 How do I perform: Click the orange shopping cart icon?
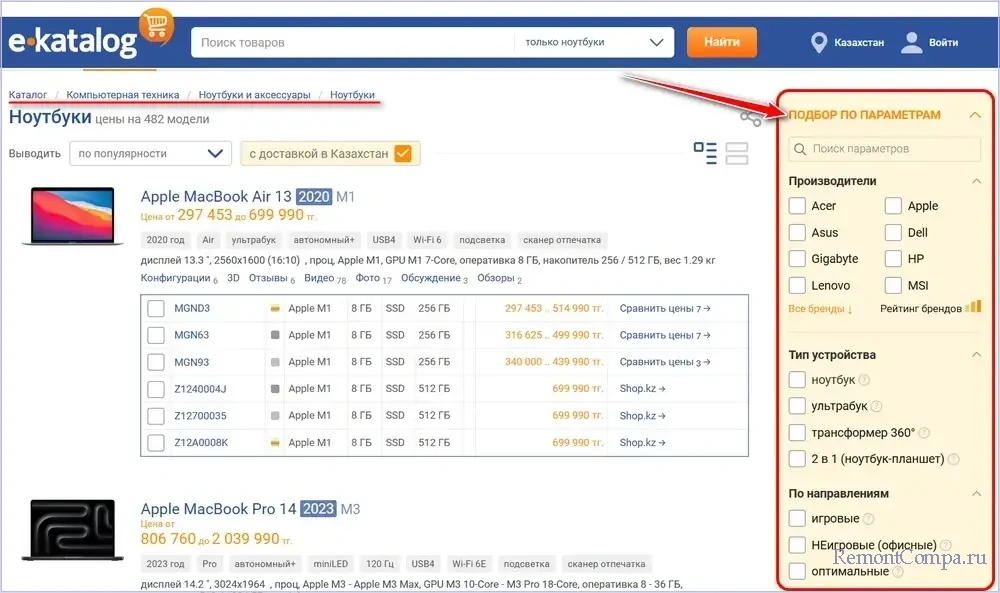pyautogui.click(x=156, y=26)
